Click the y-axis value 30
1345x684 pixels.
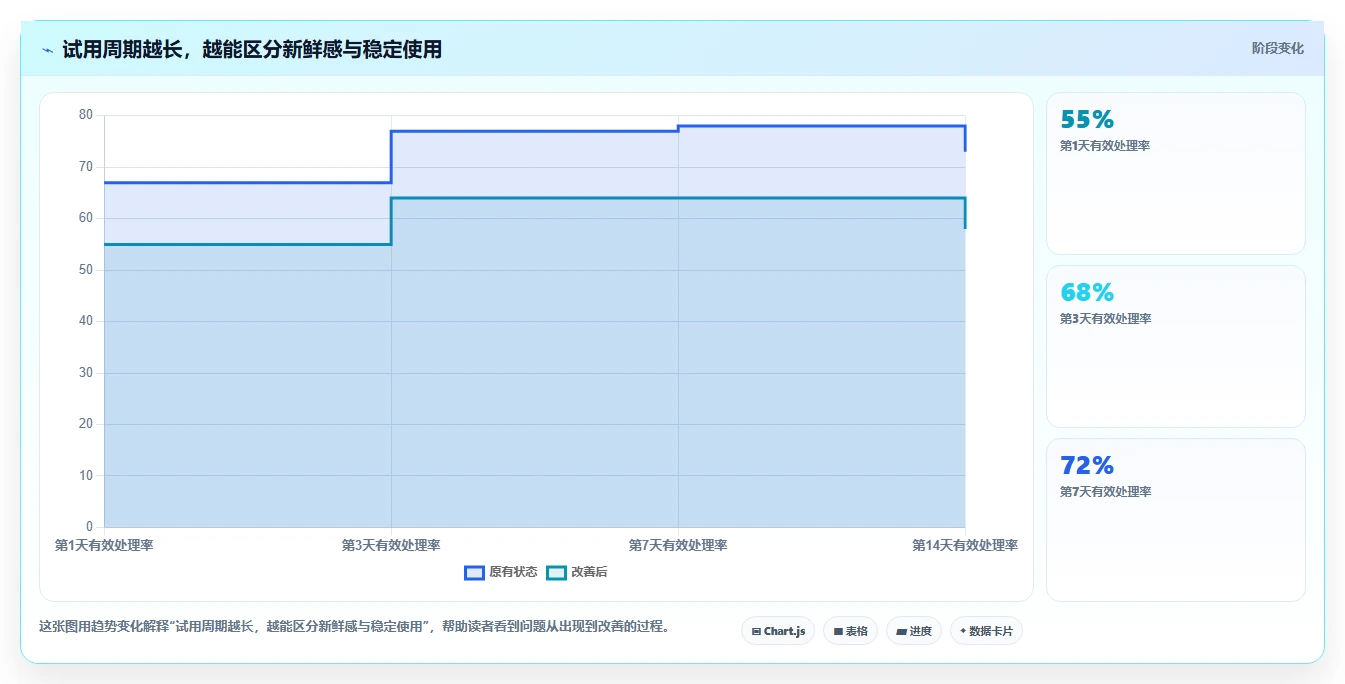point(86,373)
